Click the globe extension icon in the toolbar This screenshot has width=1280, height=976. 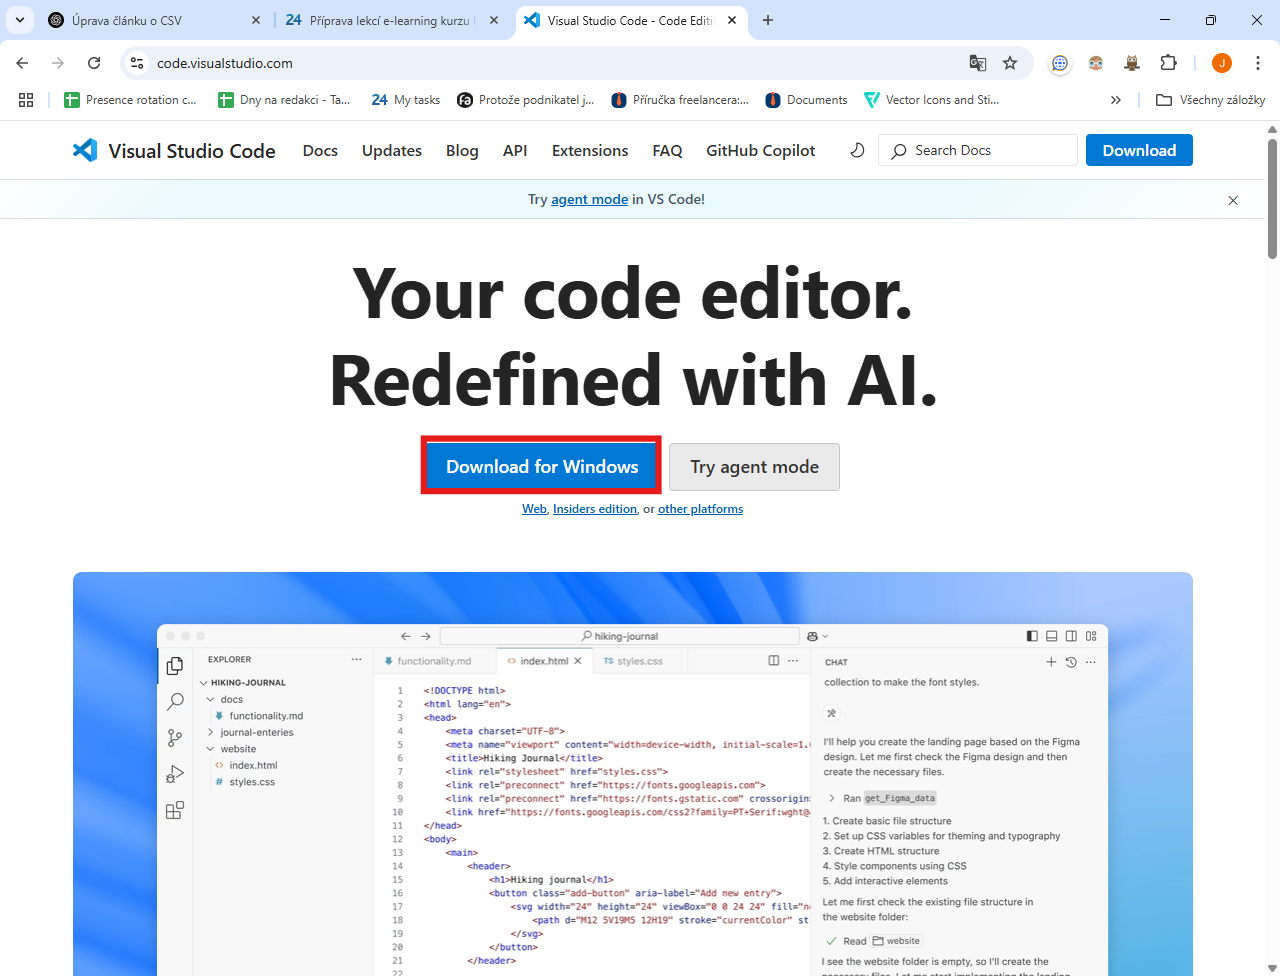[1060, 63]
